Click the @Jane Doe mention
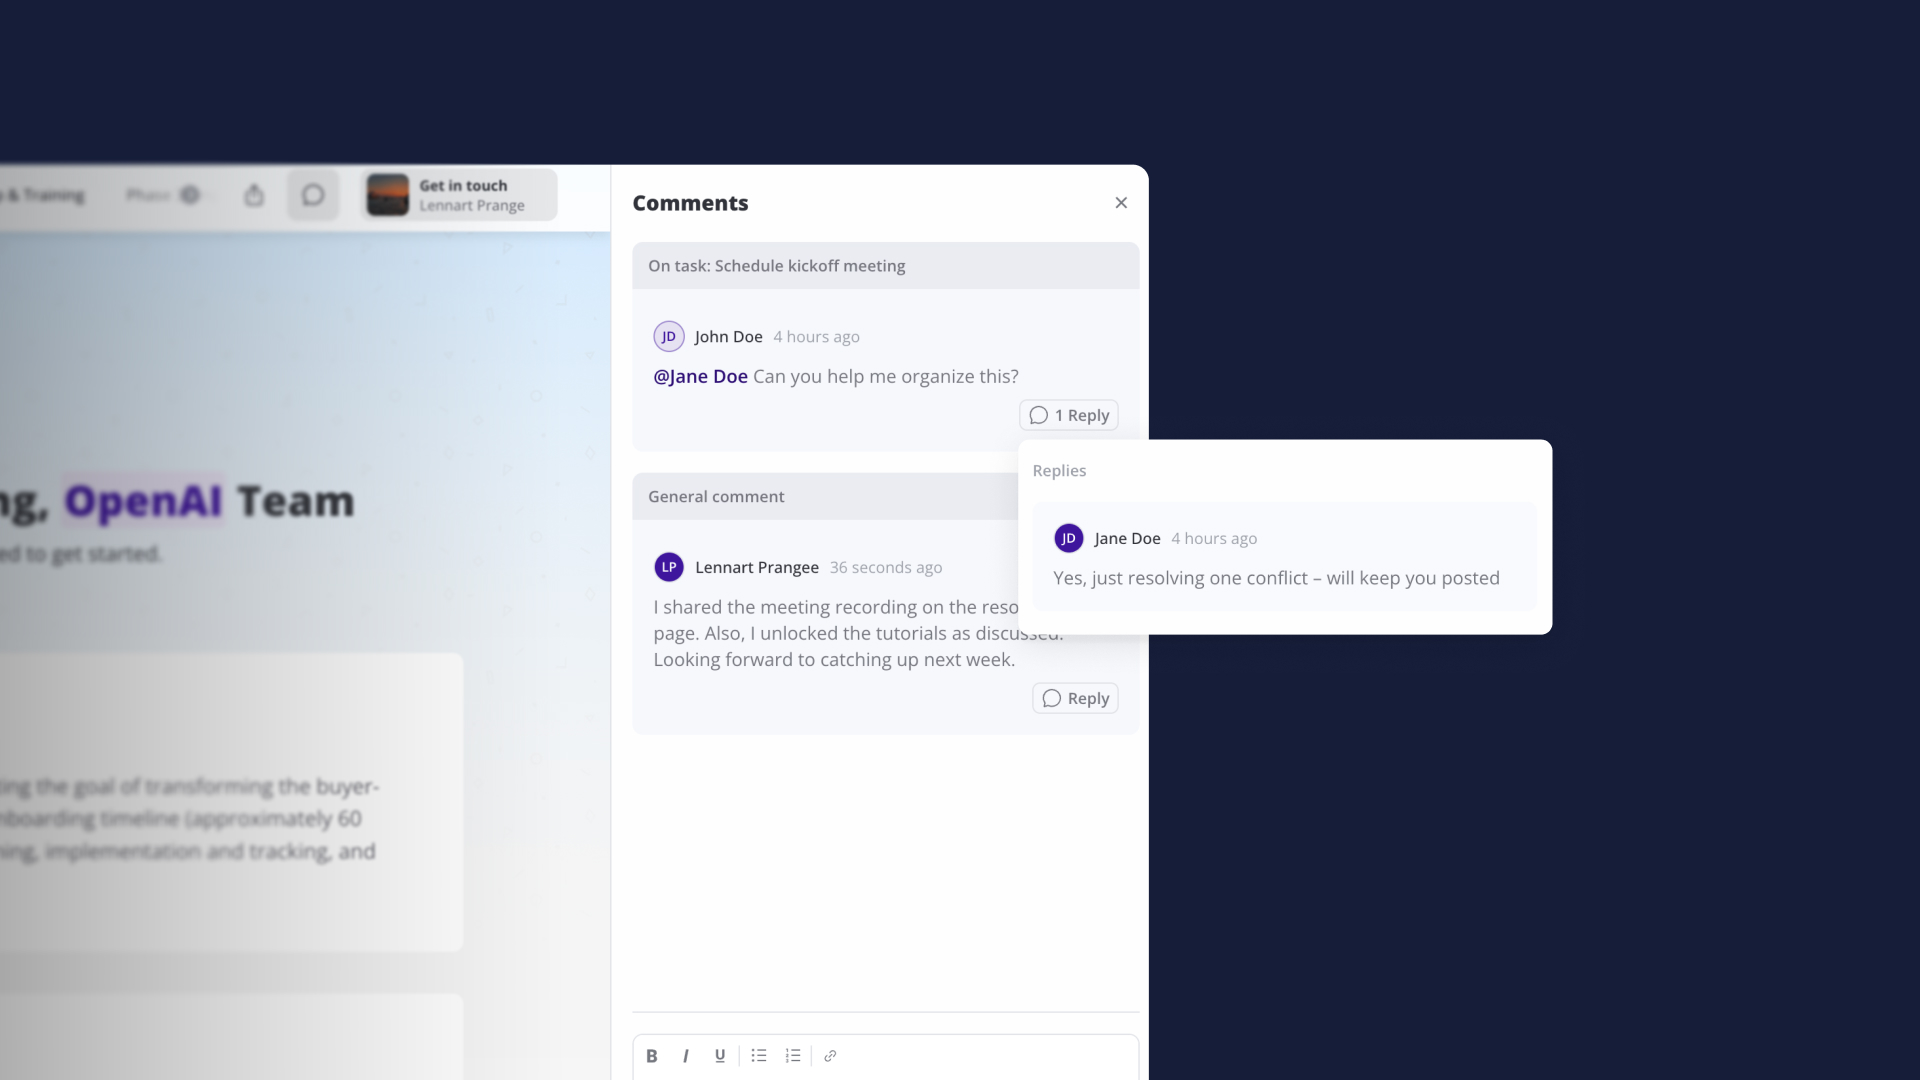The image size is (1920, 1080). point(700,377)
